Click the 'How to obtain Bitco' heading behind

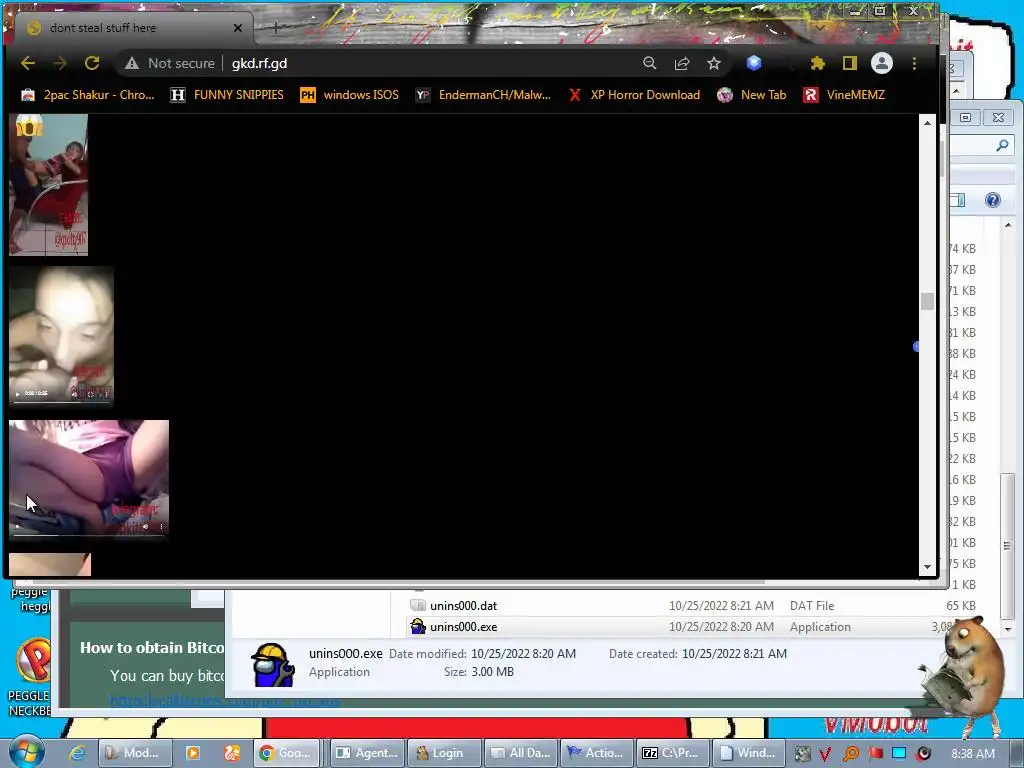[152, 648]
